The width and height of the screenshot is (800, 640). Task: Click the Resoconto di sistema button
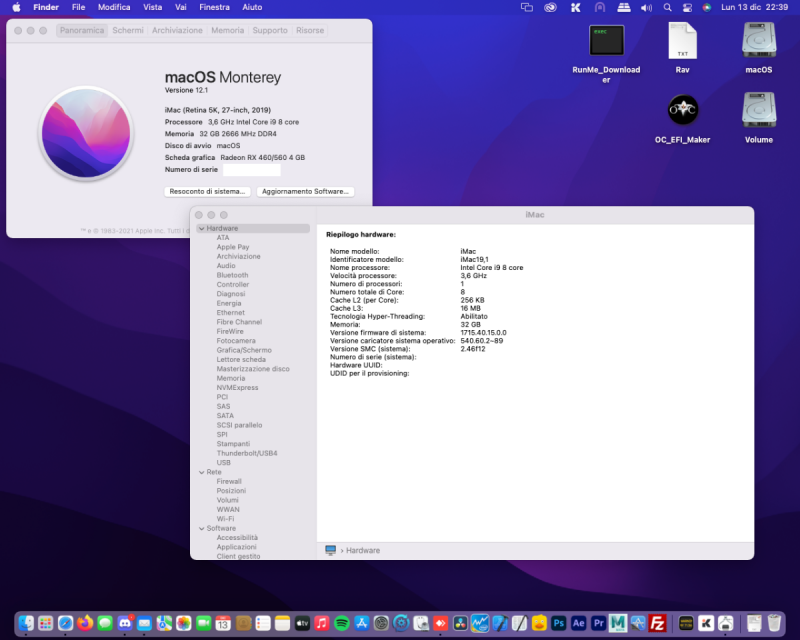tap(207, 191)
